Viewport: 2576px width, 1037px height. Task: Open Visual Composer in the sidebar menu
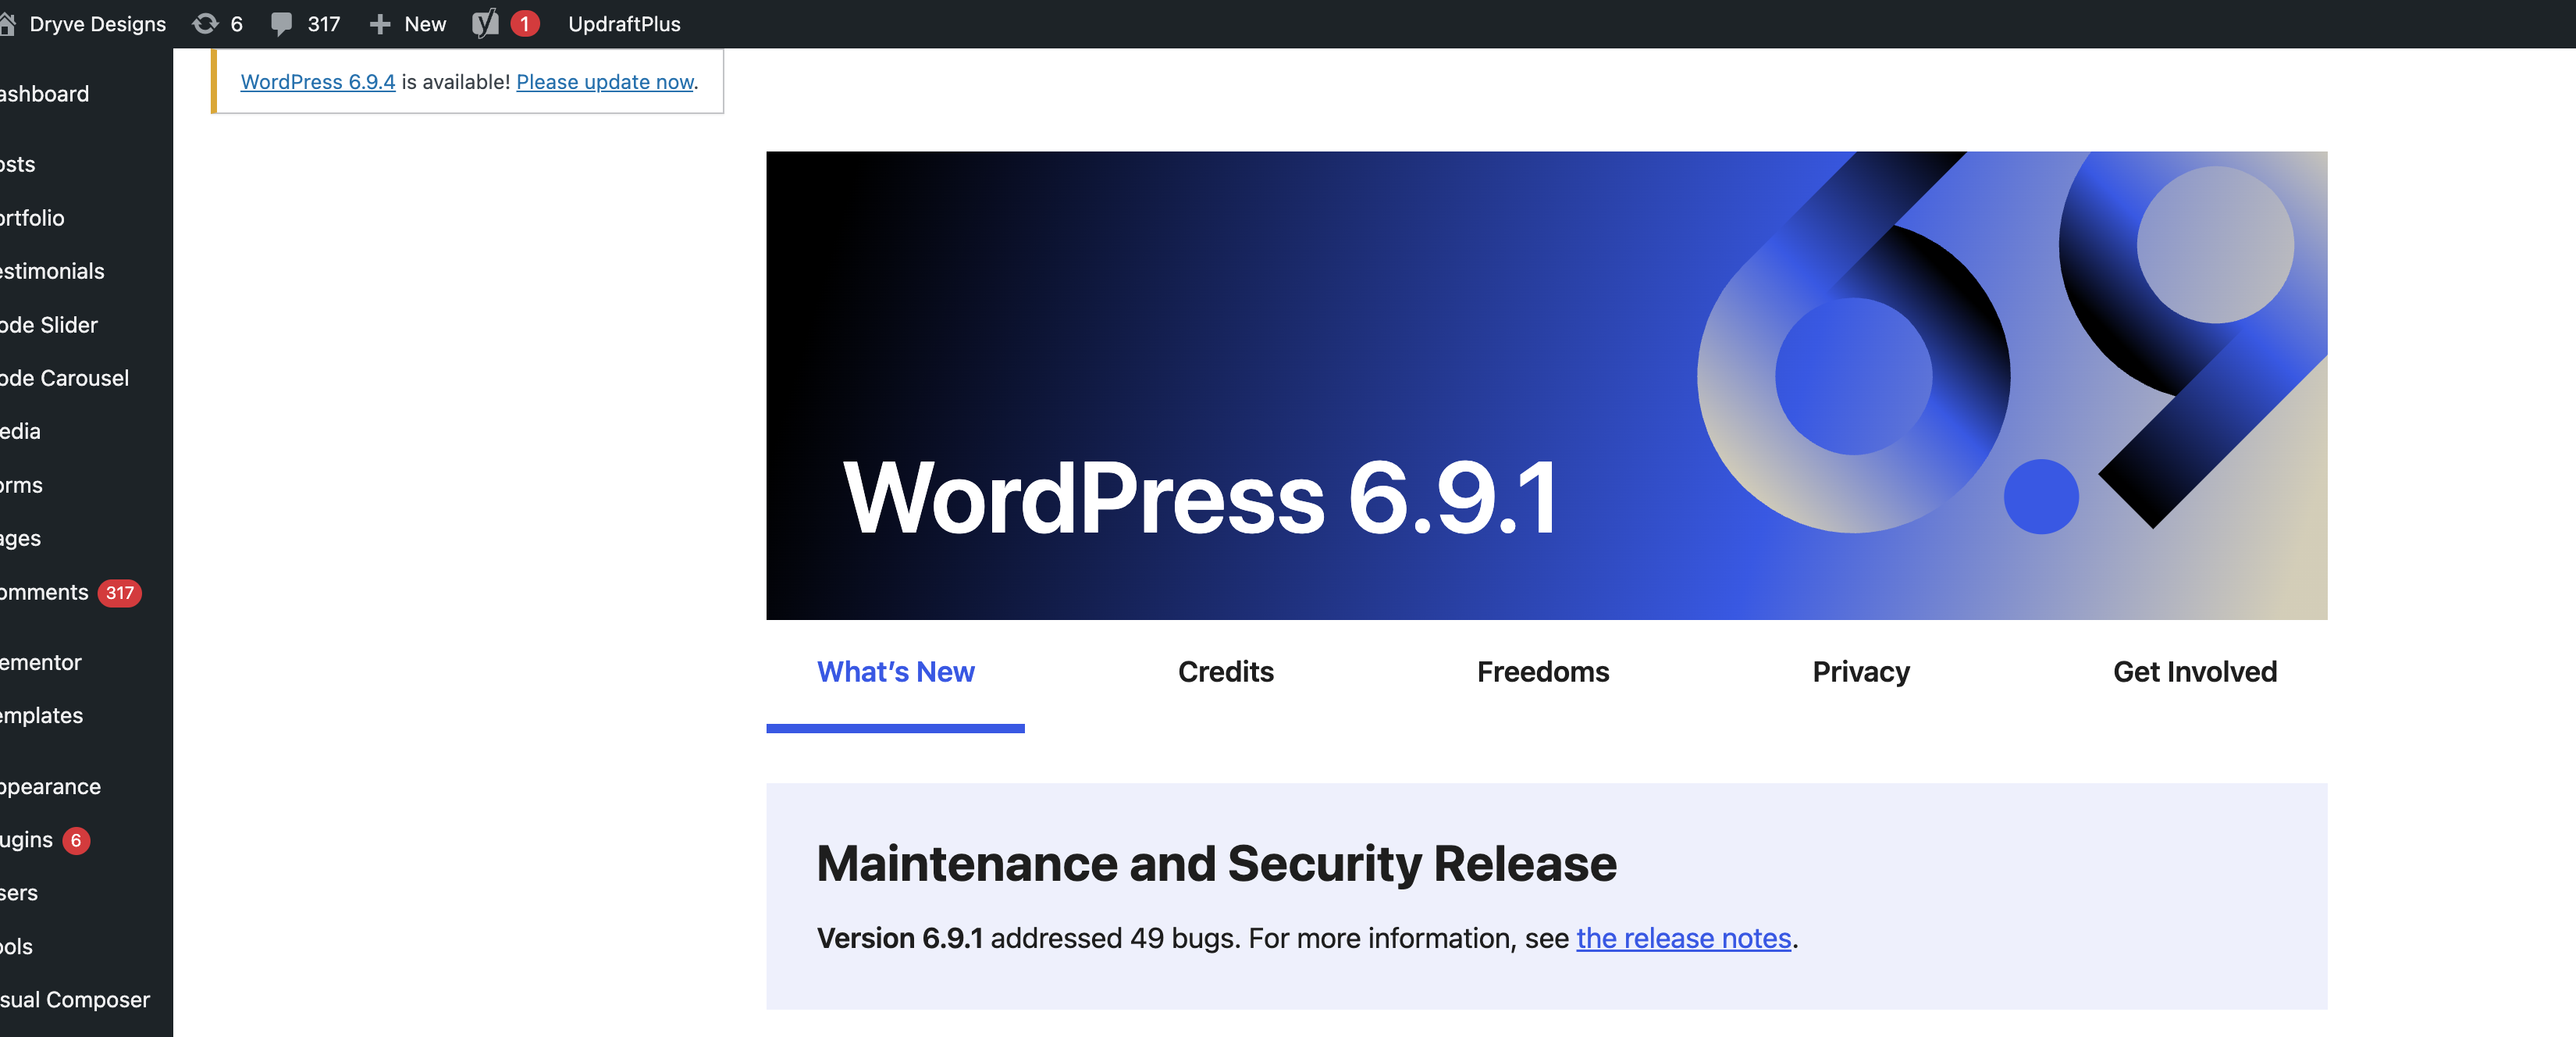pos(75,1000)
